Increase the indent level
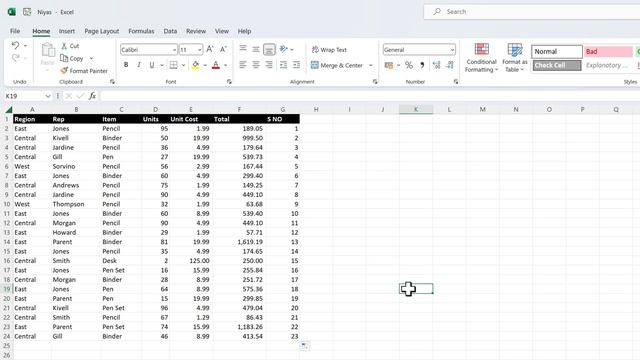 click(297, 65)
